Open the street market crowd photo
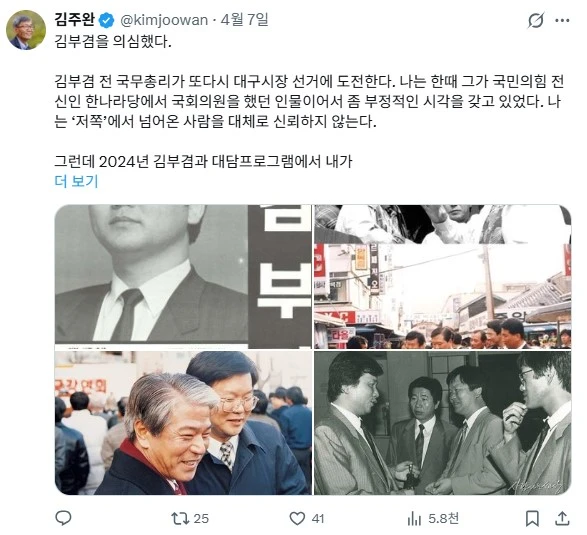This screenshot has height=535, width=587. 442,277
